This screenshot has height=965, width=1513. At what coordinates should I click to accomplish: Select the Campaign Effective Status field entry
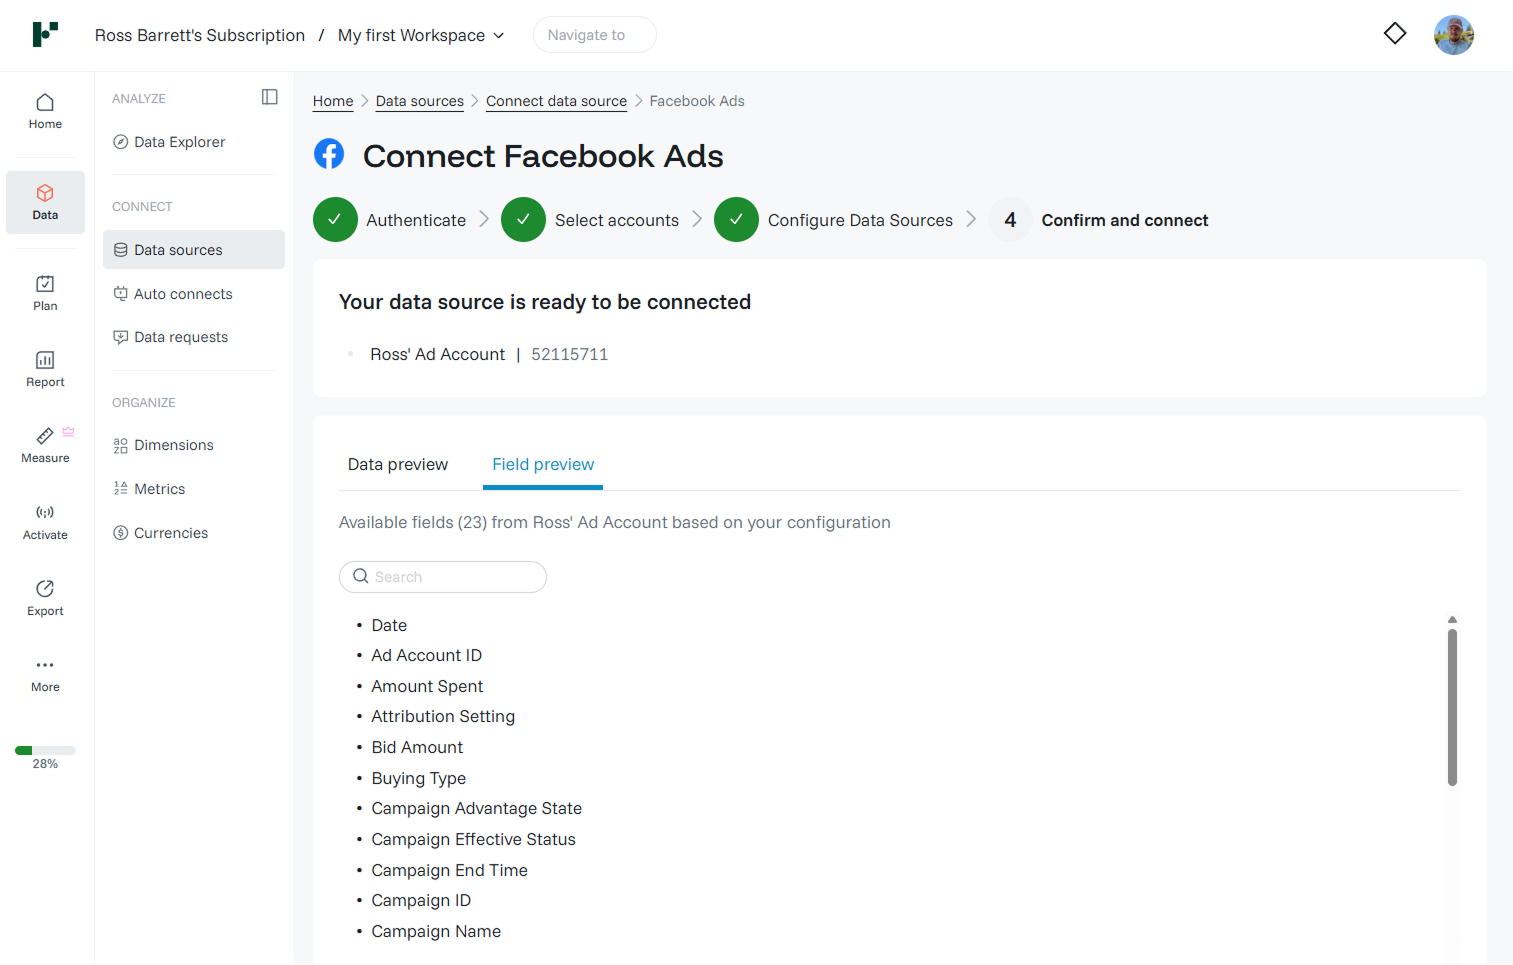coord(474,839)
